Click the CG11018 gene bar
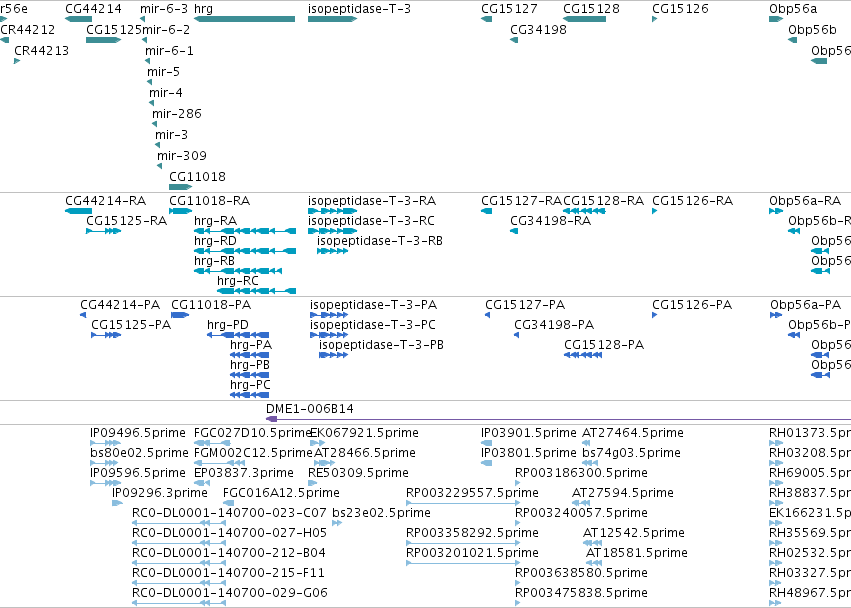The image size is (851, 608). tap(181, 187)
